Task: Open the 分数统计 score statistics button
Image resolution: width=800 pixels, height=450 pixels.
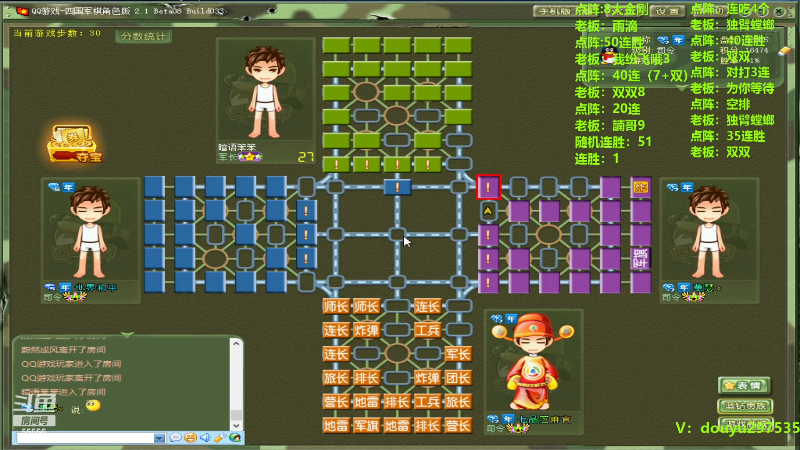Action: pos(143,36)
